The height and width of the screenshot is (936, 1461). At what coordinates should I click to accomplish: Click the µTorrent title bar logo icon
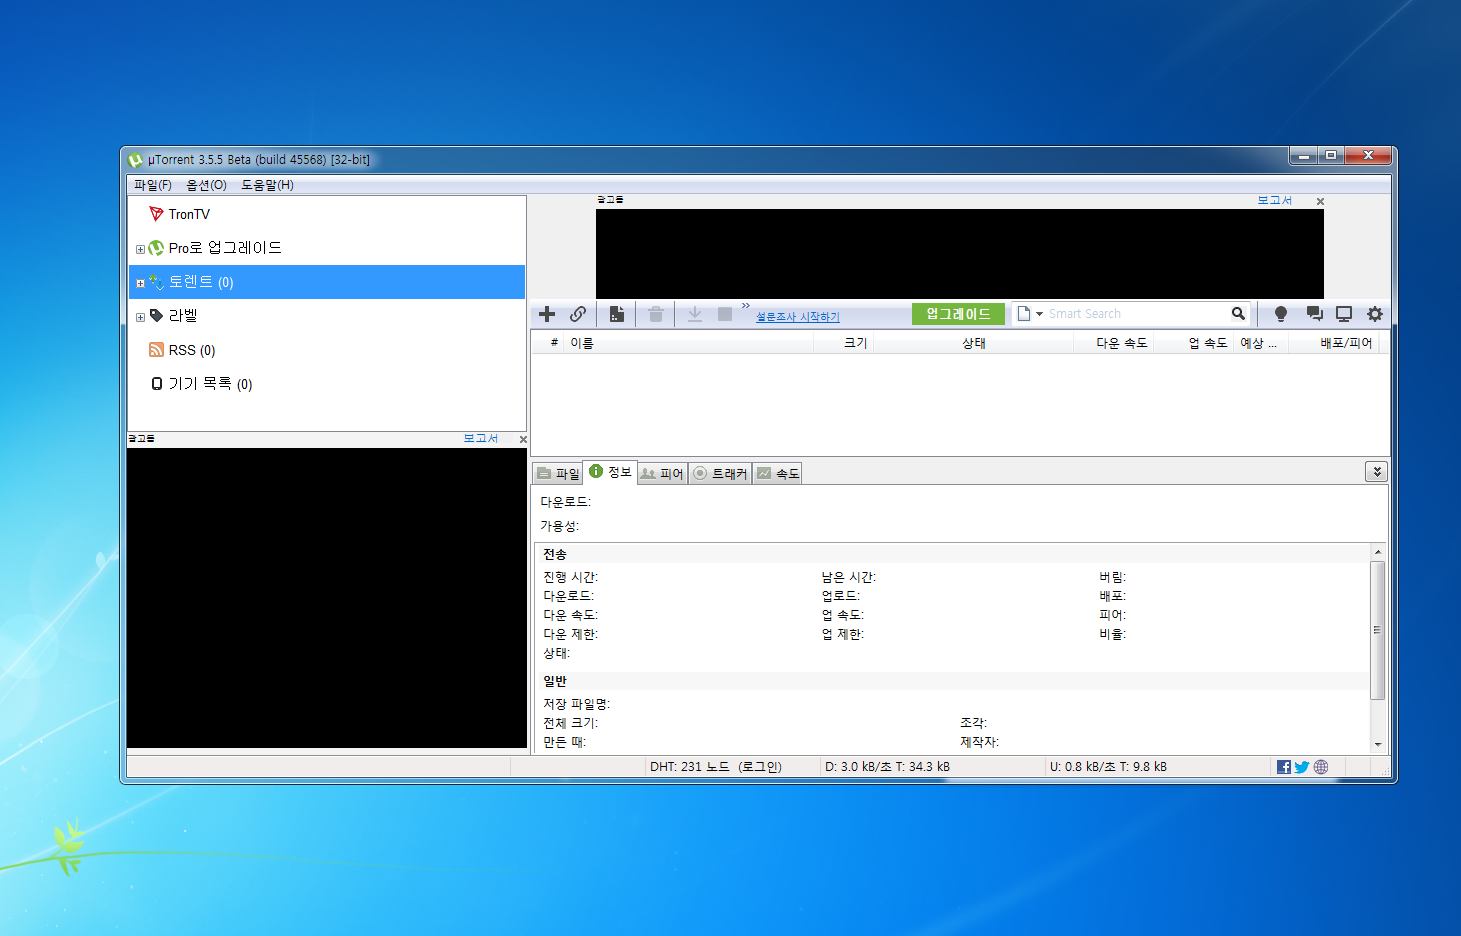[136, 160]
